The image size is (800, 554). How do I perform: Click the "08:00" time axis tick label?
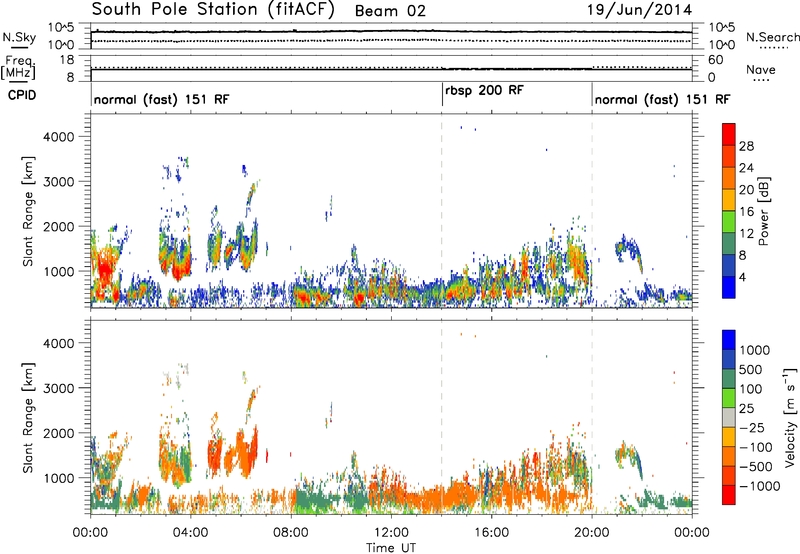(x=291, y=533)
